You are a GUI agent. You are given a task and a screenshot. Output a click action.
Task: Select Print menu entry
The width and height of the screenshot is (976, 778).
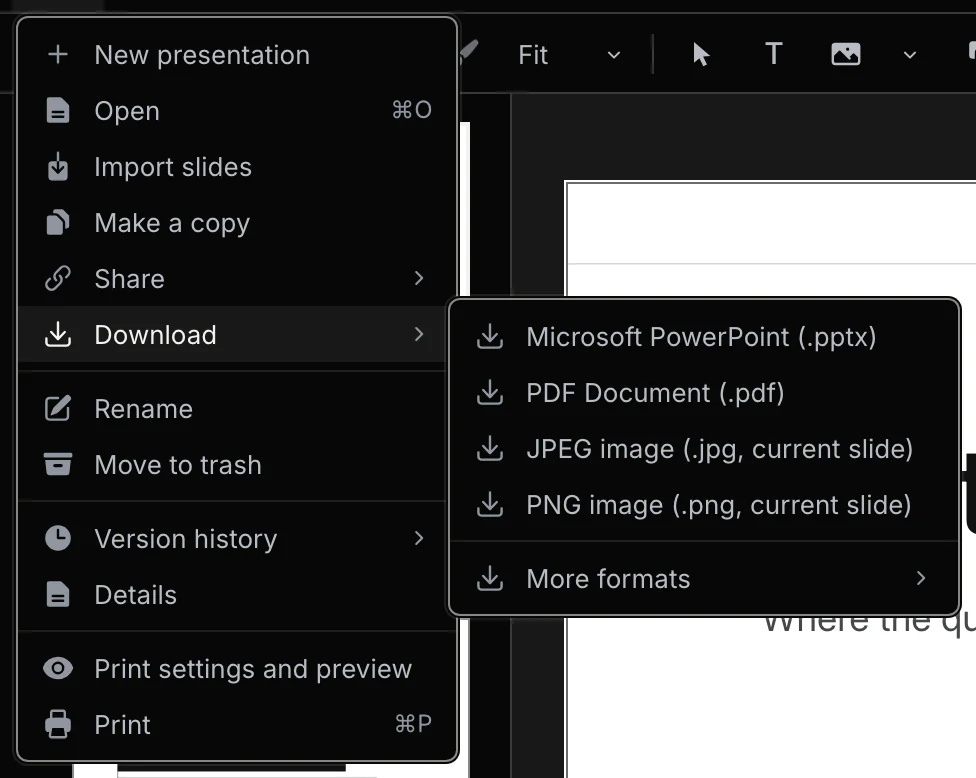coord(237,725)
